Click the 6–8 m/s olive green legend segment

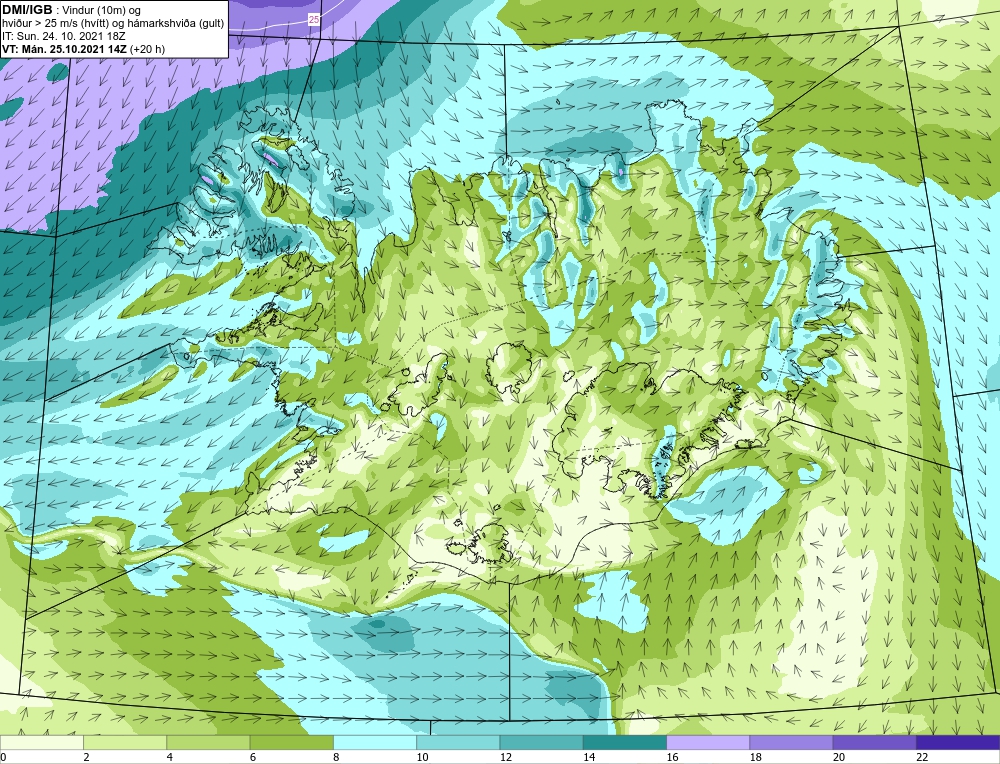point(291,743)
